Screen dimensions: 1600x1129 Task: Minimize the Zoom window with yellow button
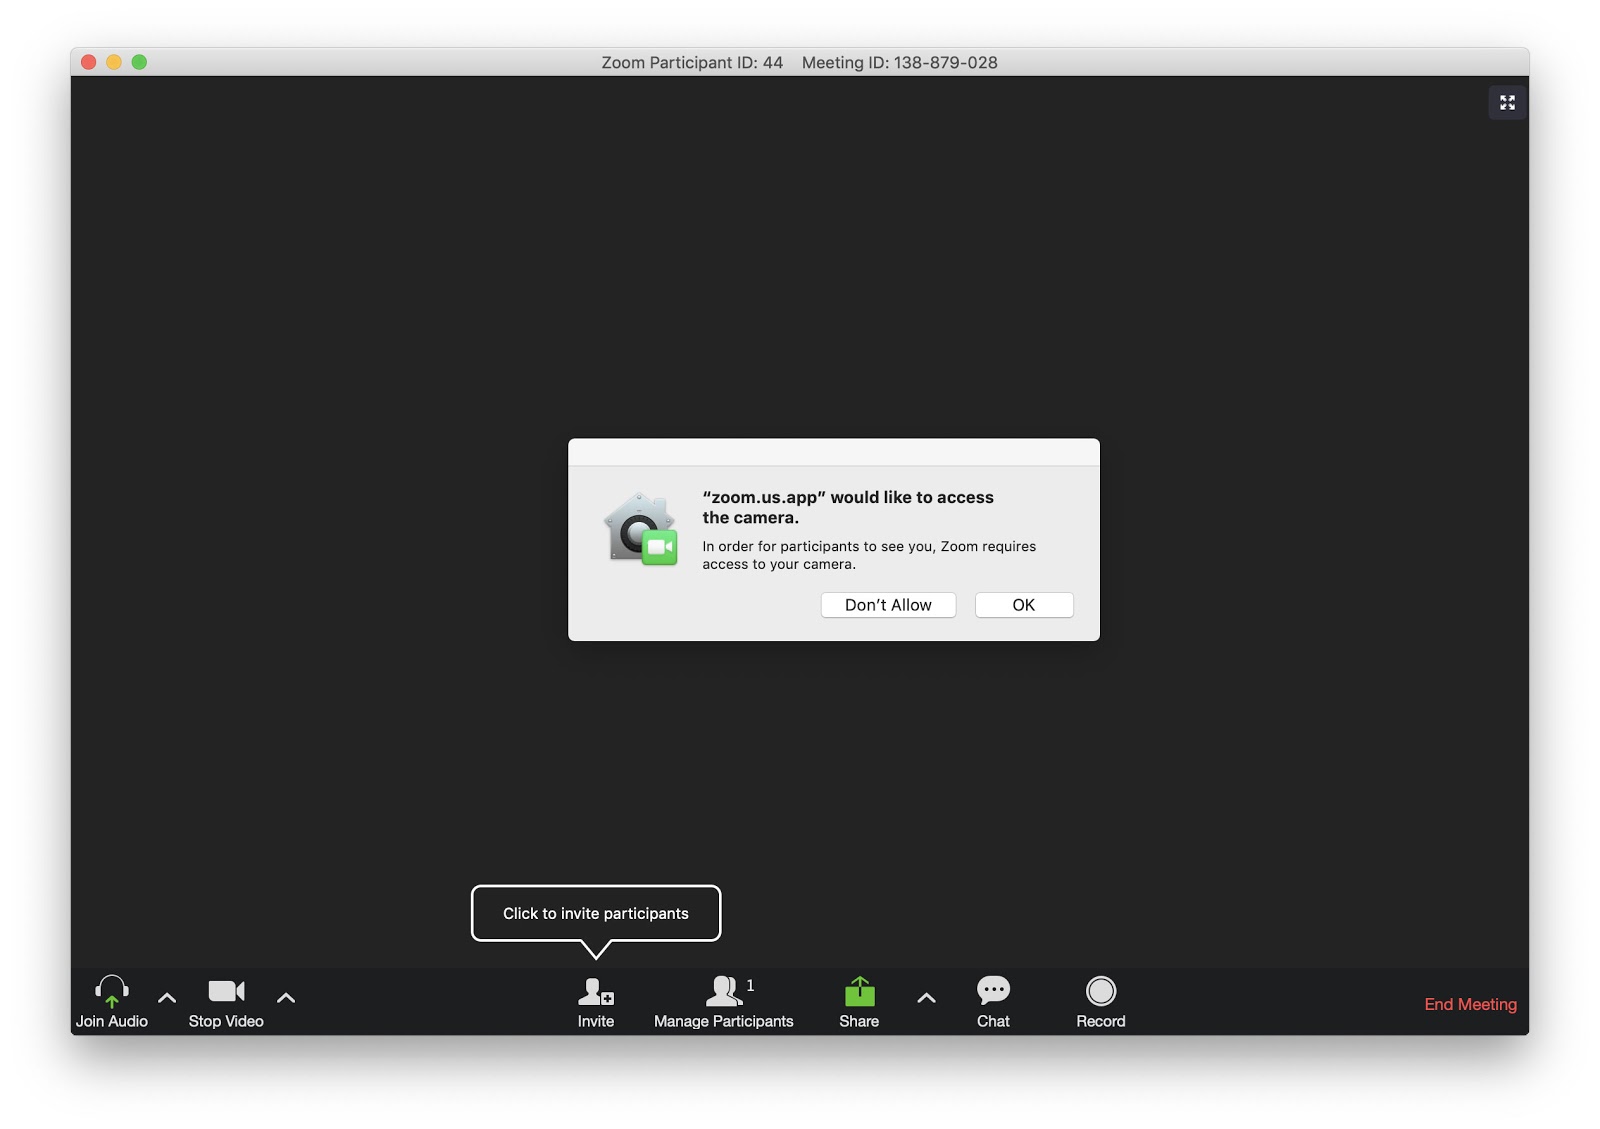pos(114,62)
